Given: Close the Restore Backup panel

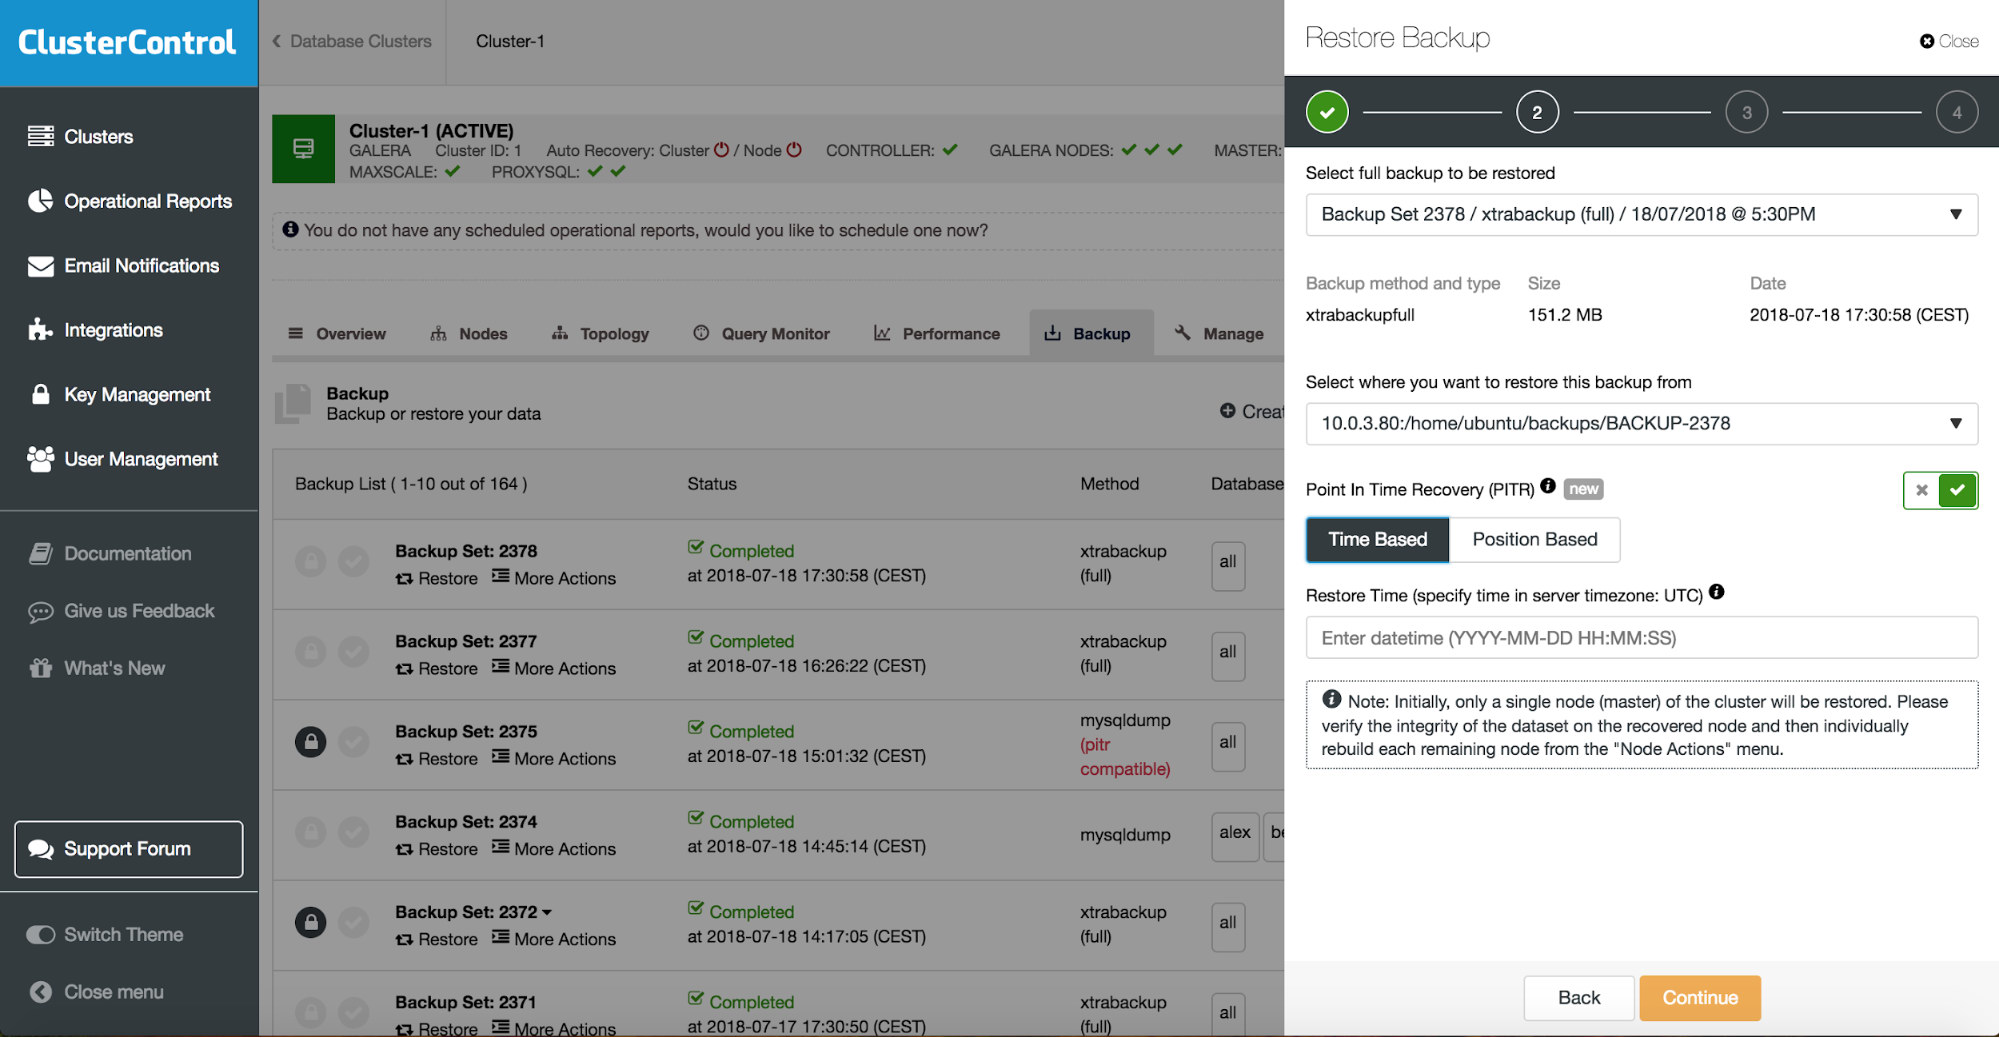Looking at the screenshot, I should [1949, 41].
